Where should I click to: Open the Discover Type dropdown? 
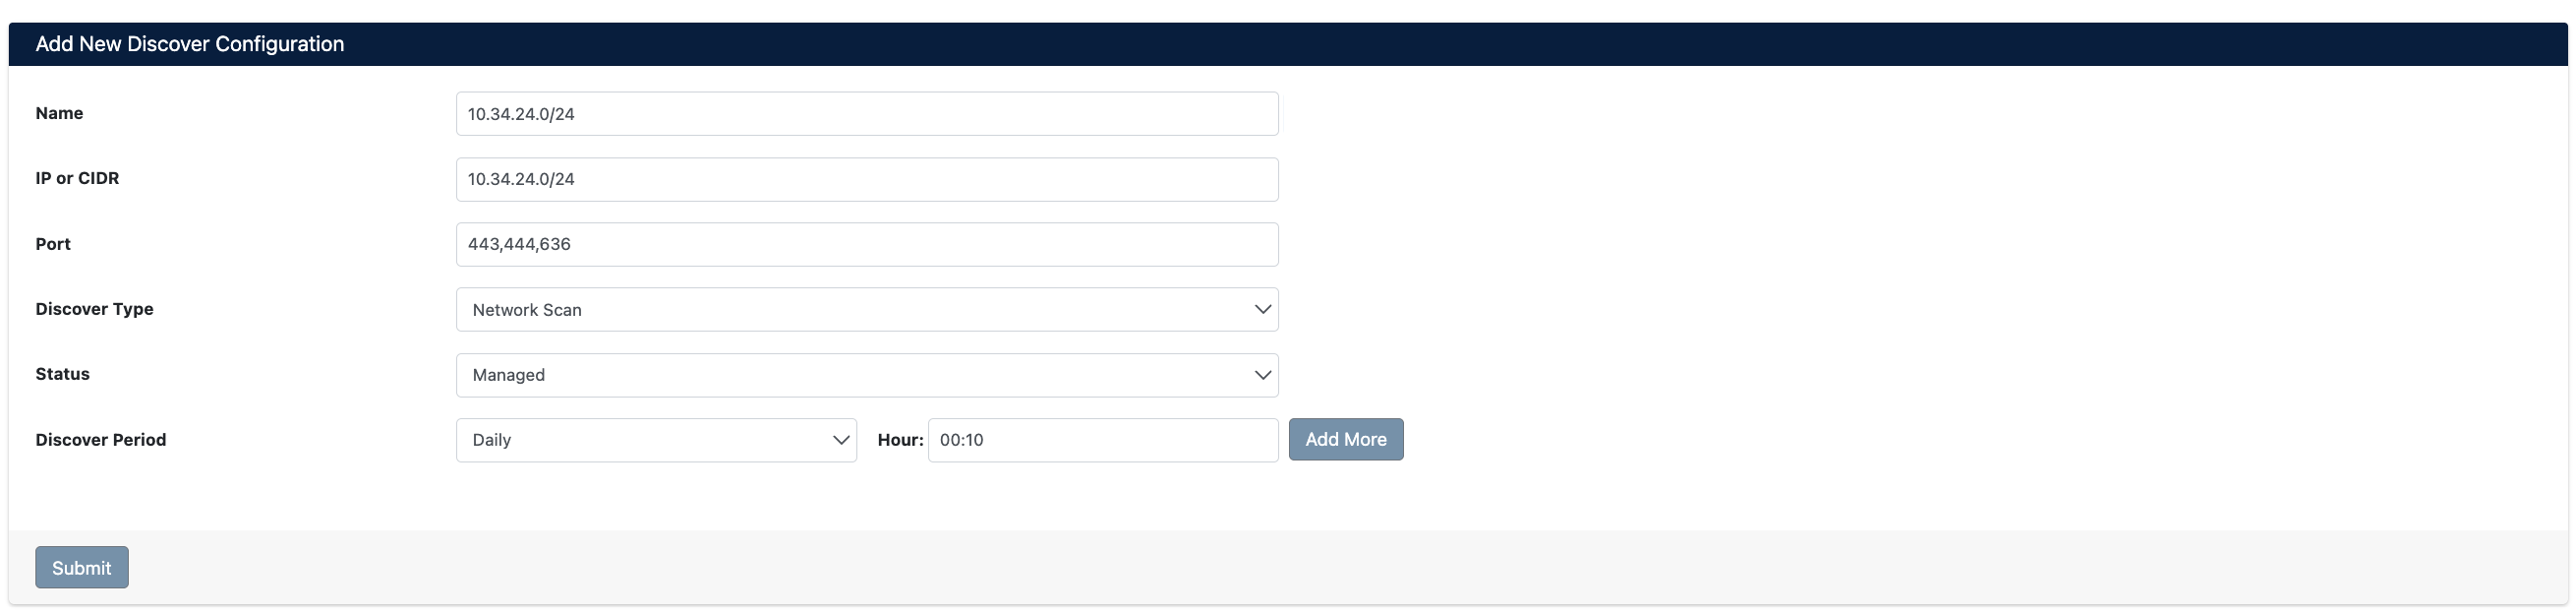click(866, 309)
